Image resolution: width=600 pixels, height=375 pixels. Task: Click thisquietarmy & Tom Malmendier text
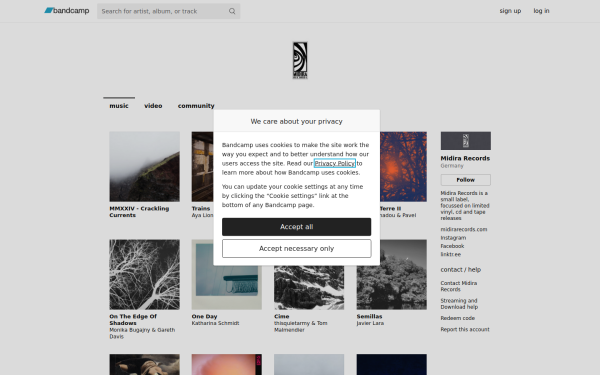(300, 326)
